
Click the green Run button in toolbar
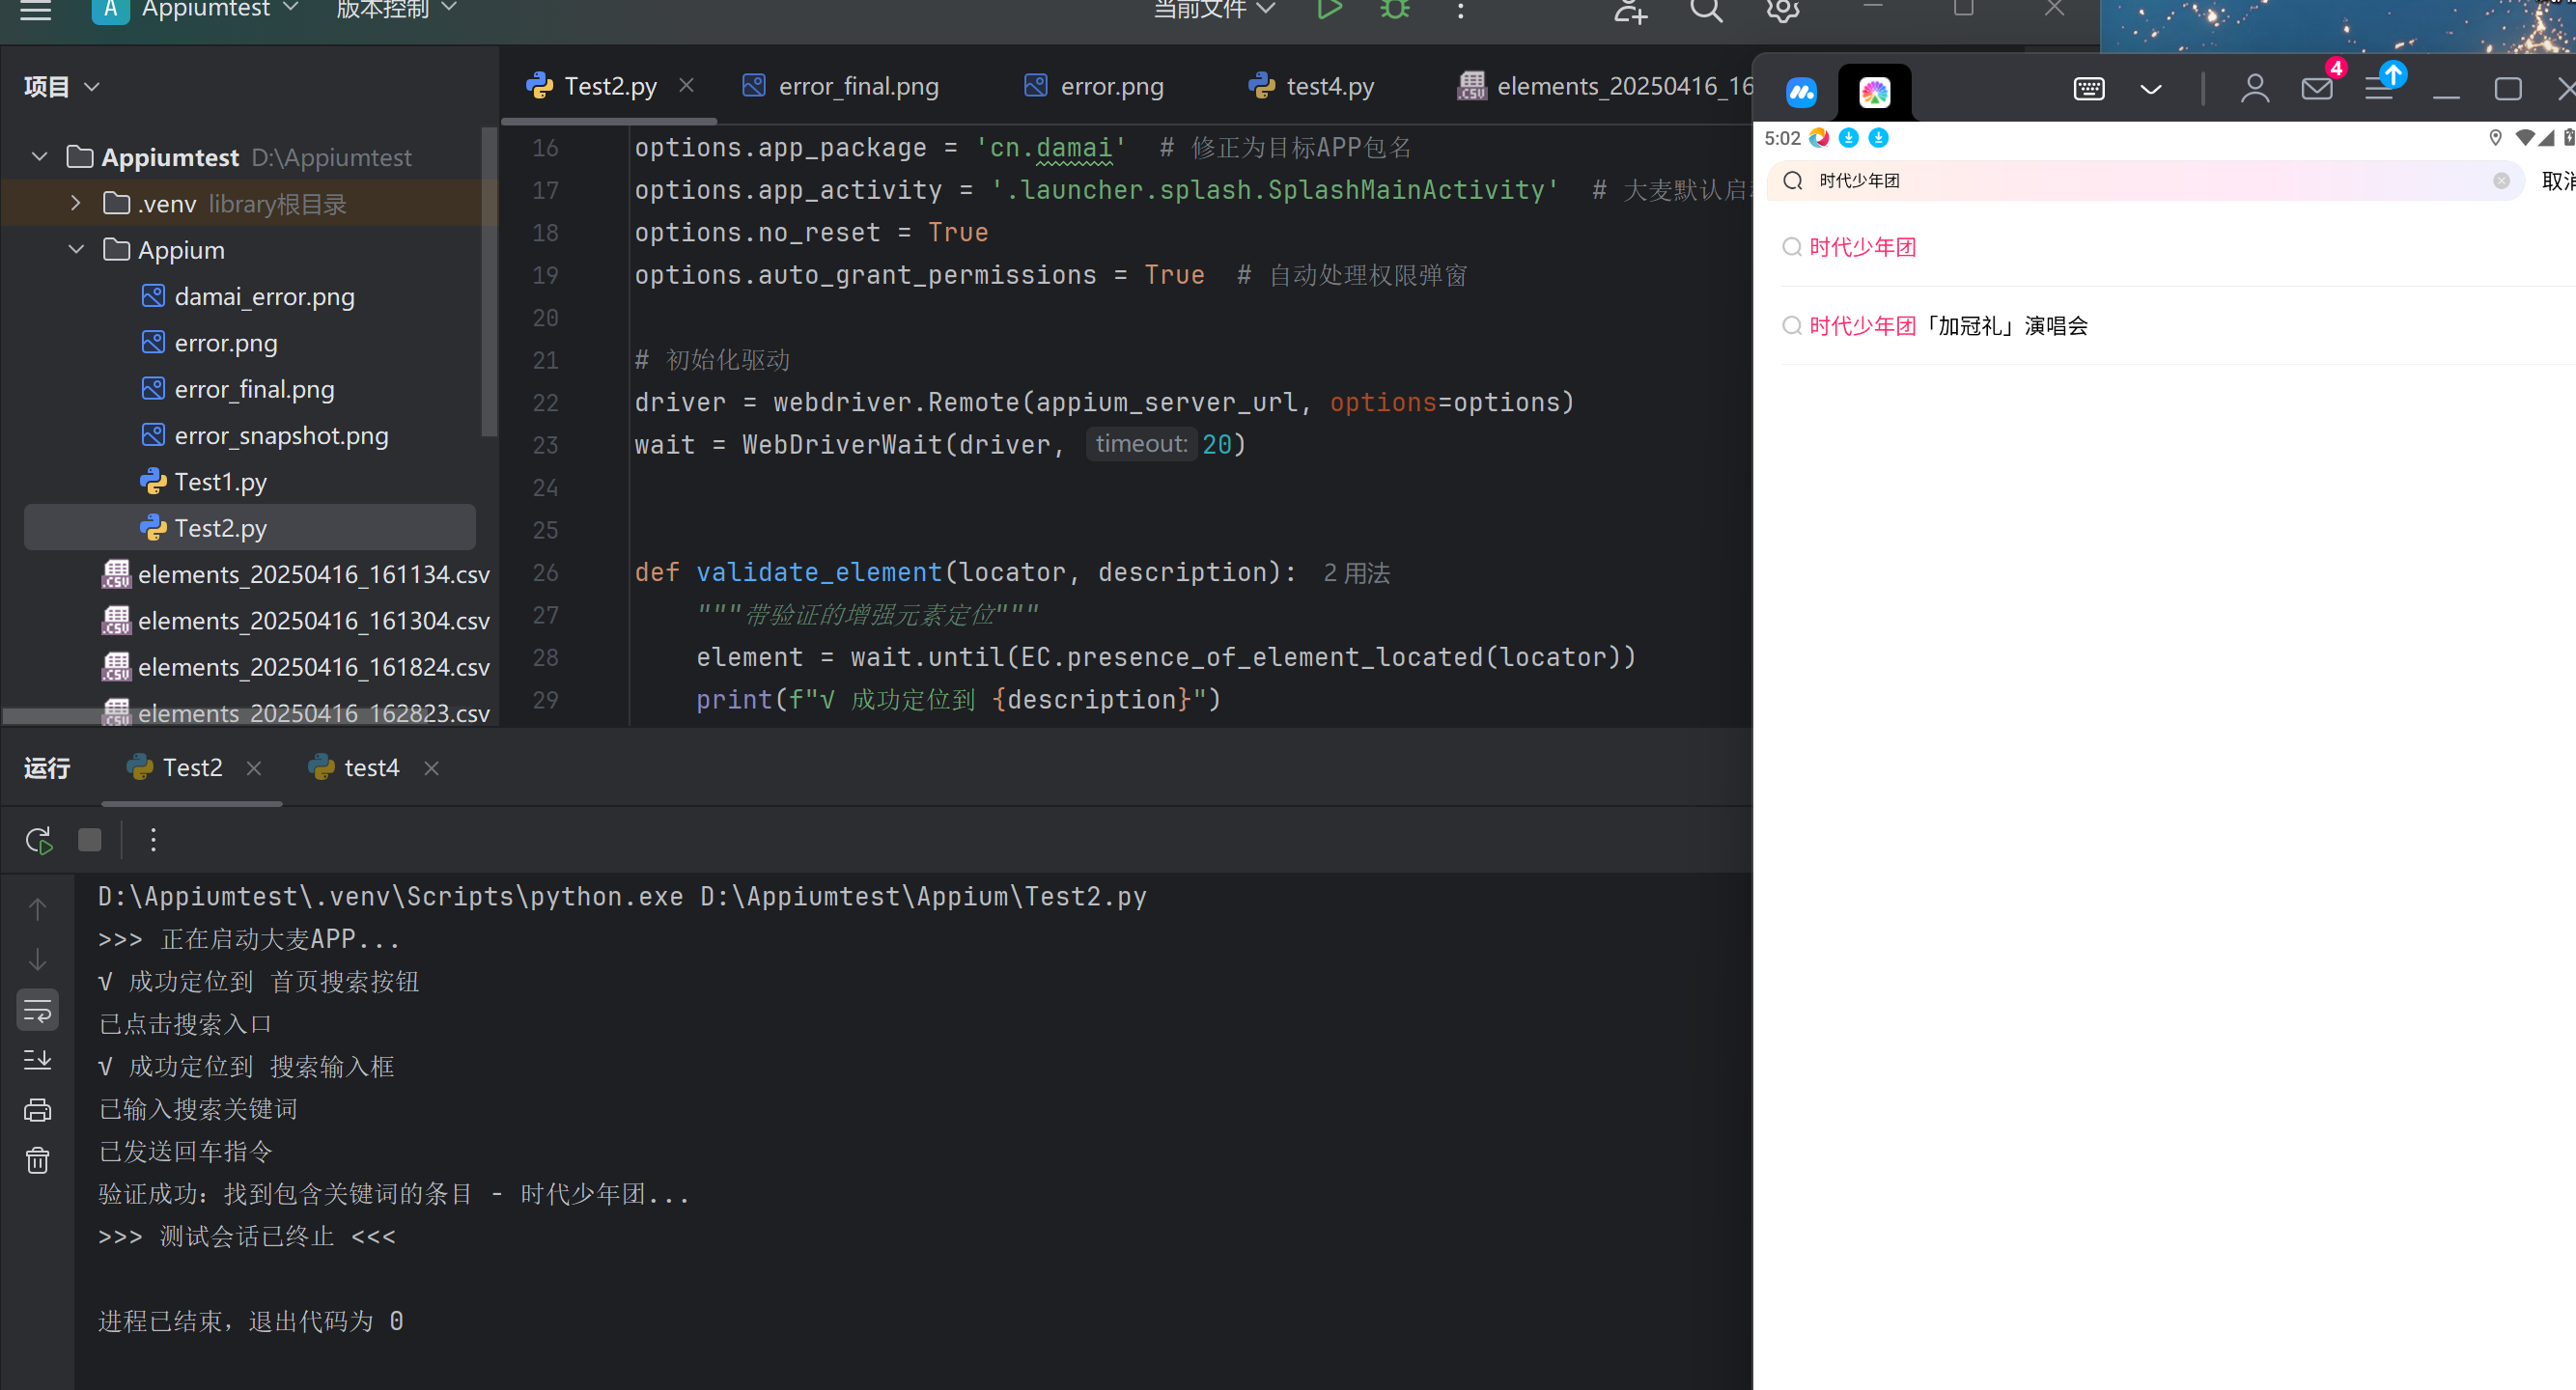coord(1329,10)
